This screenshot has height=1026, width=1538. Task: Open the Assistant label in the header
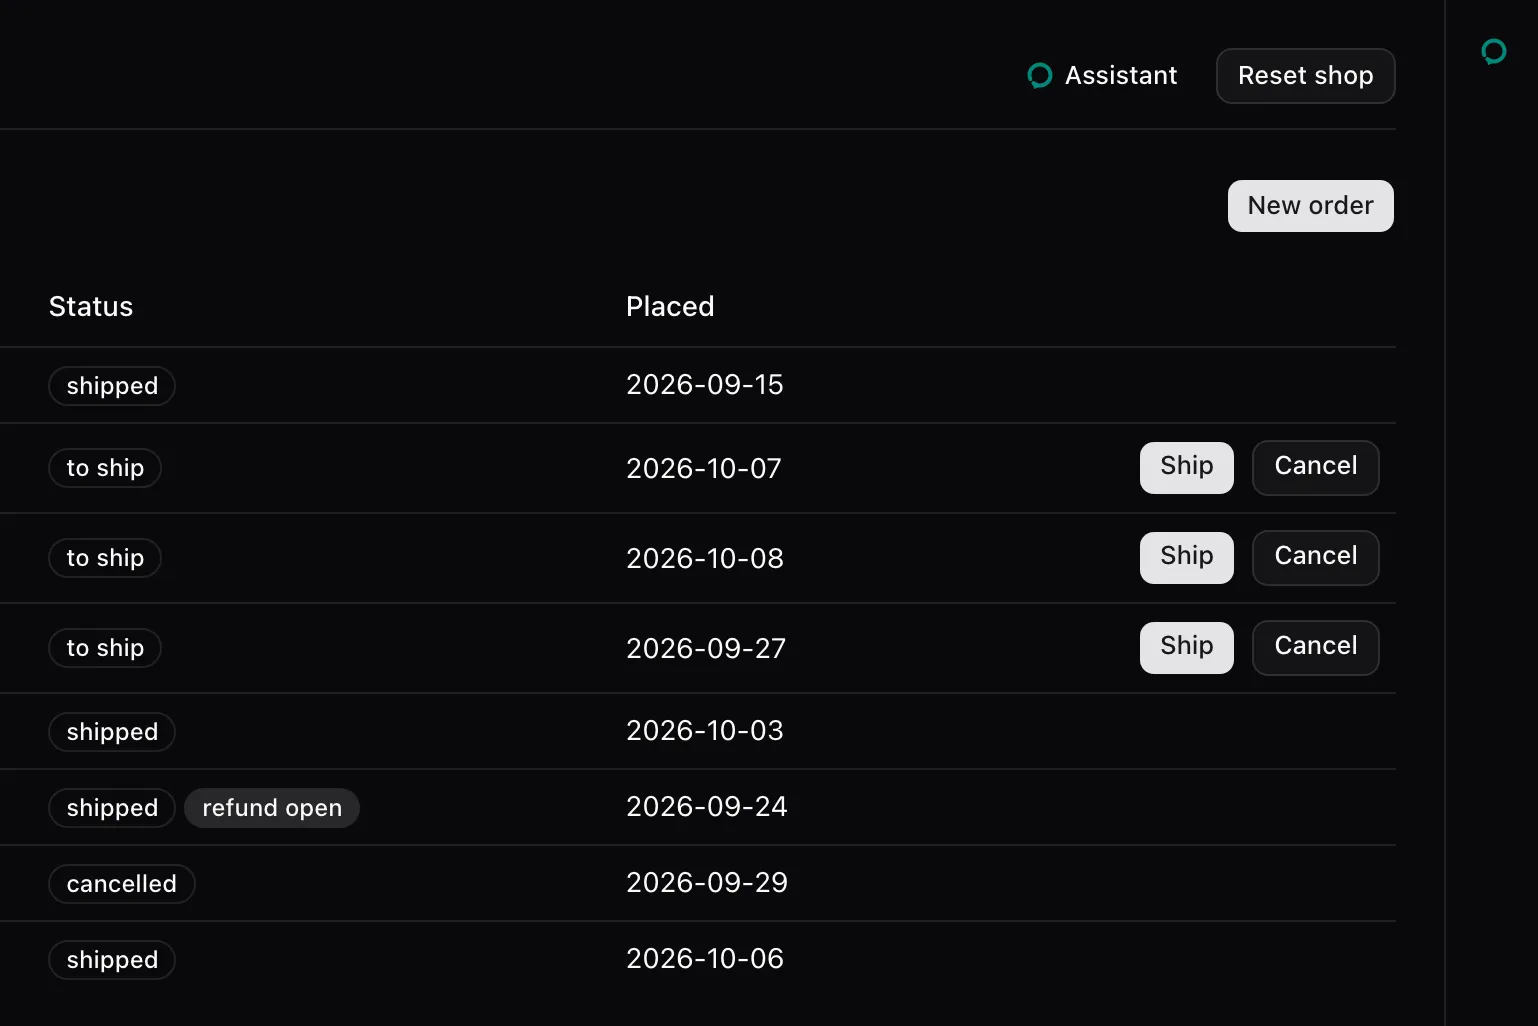pyautogui.click(x=1121, y=76)
